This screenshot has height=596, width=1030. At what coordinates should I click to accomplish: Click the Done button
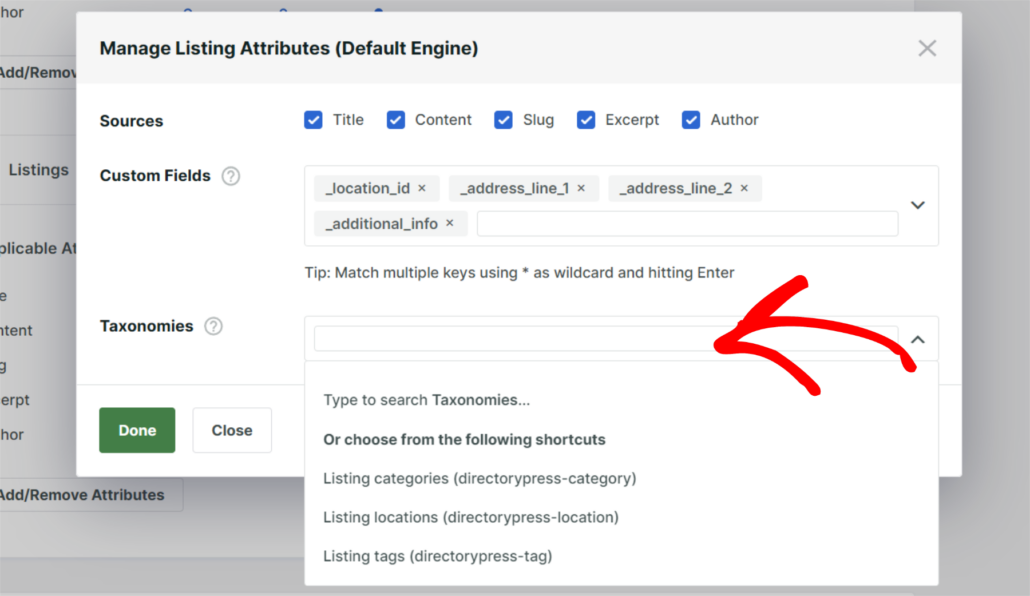pyautogui.click(x=137, y=430)
